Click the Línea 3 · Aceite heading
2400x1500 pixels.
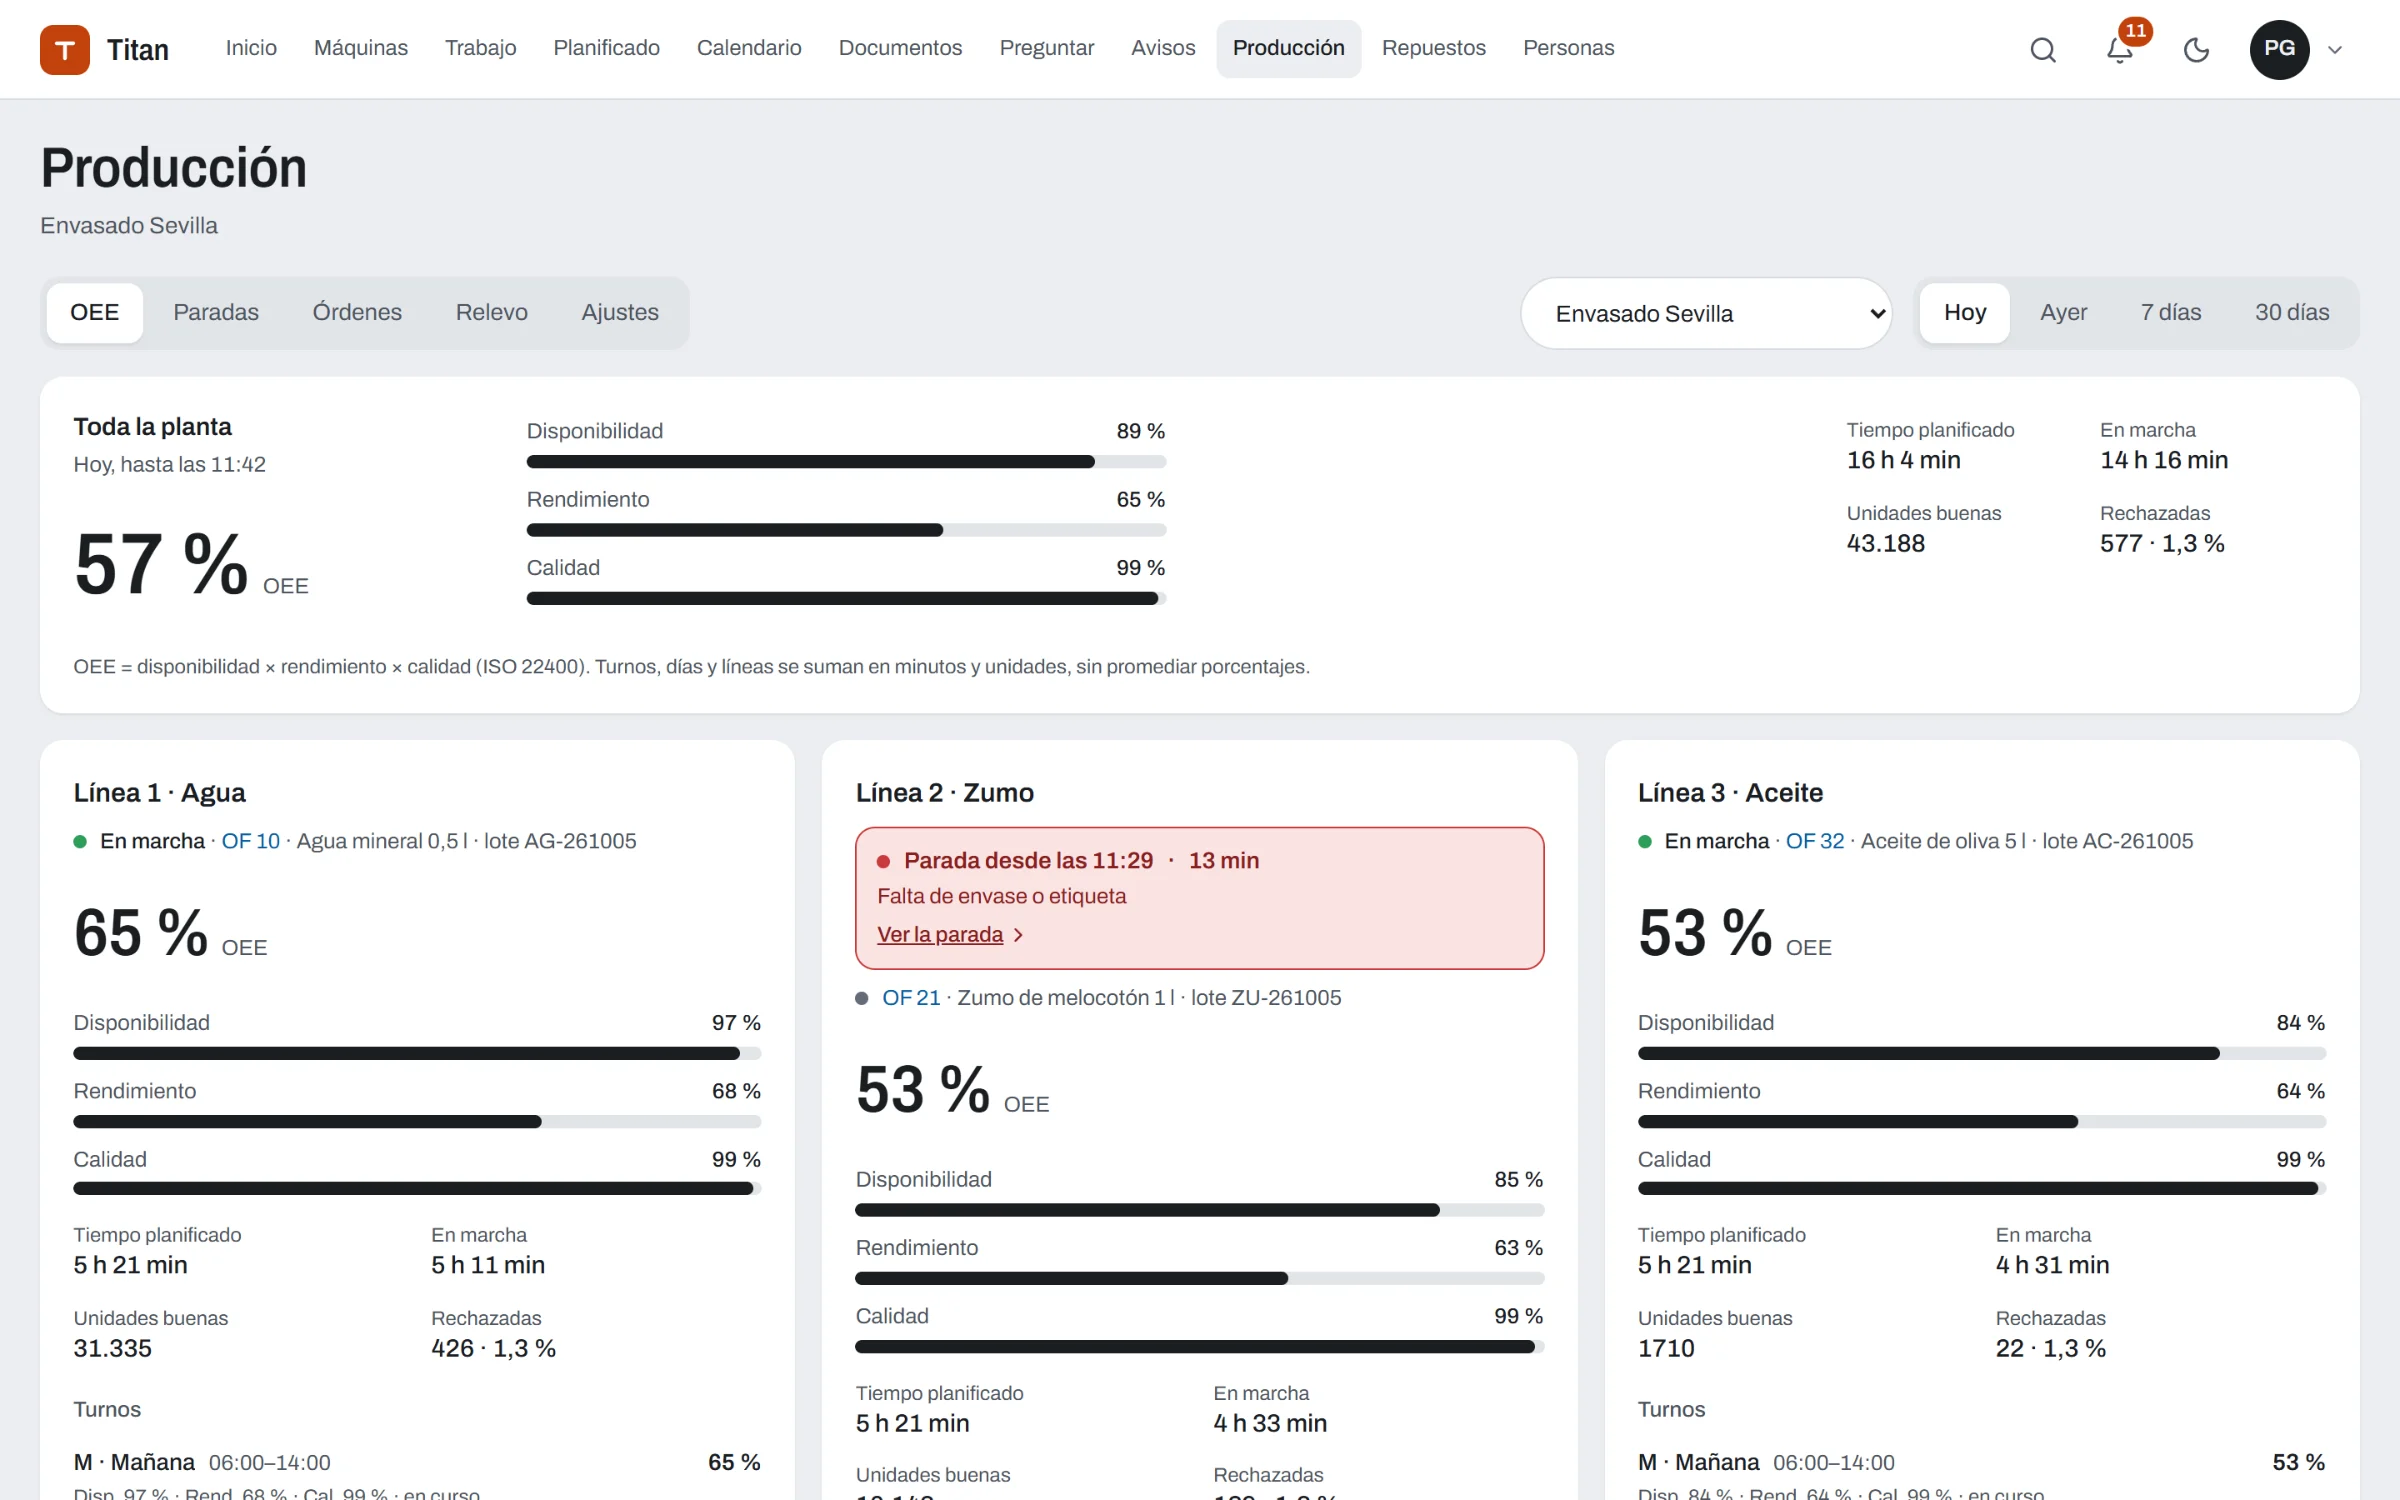point(1730,793)
